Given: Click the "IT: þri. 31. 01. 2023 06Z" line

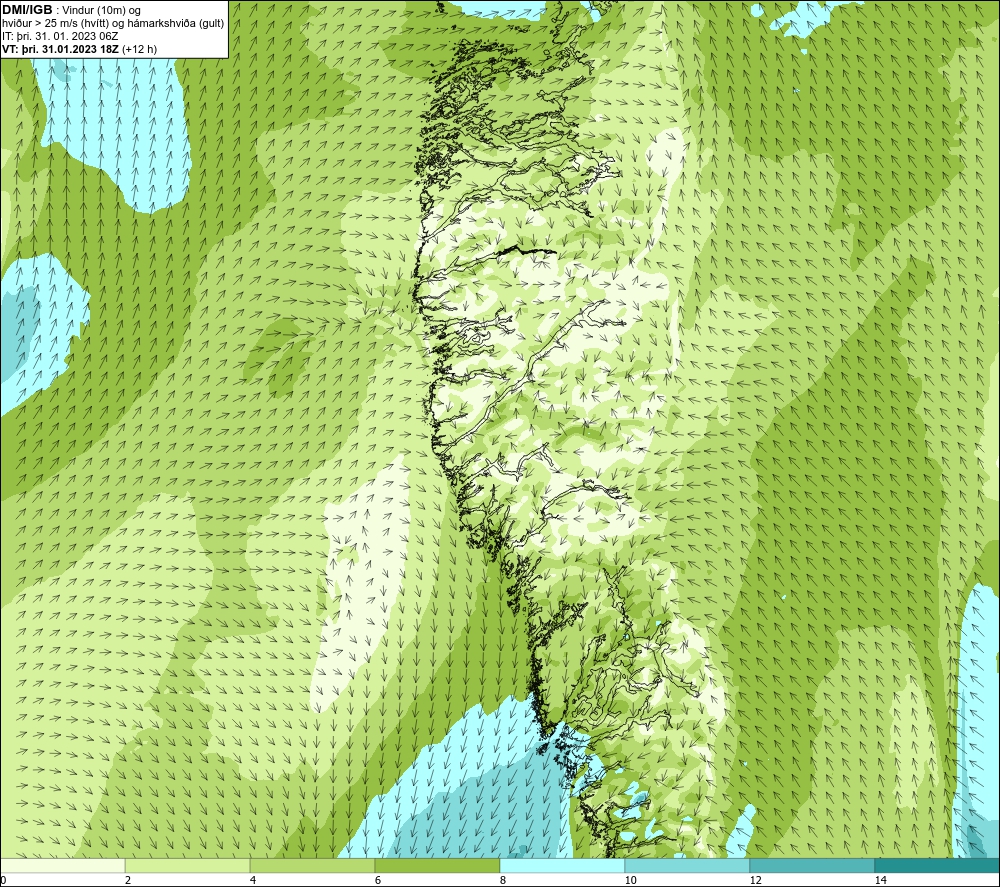Looking at the screenshot, I should [x=60, y=36].
